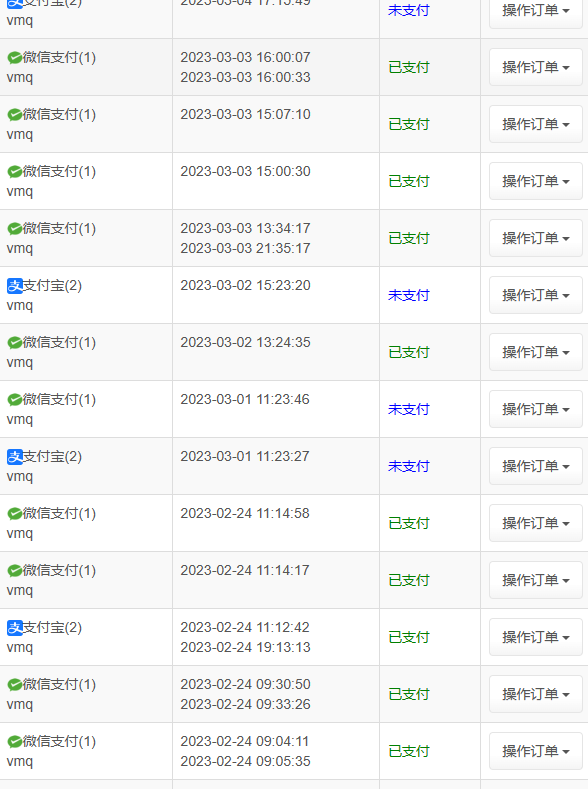The width and height of the screenshot is (588, 789).
Task: Select the 2023-03-03 15:00:30 timestamp cell
Action: coord(276,181)
